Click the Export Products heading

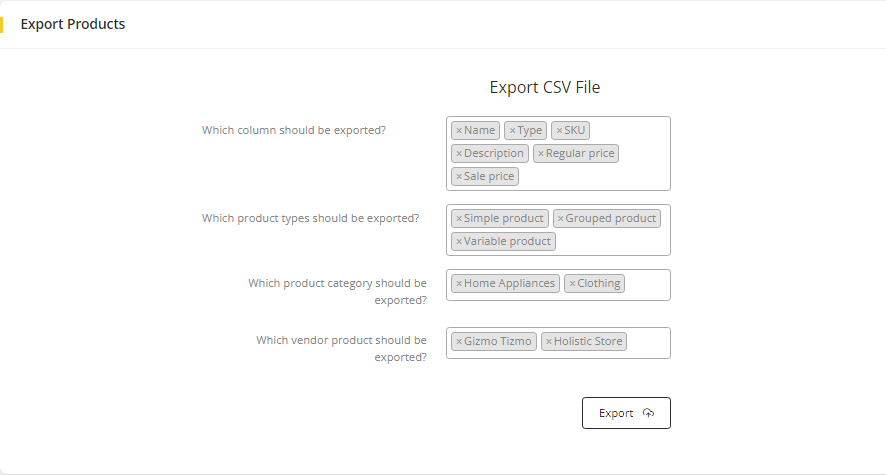click(73, 24)
